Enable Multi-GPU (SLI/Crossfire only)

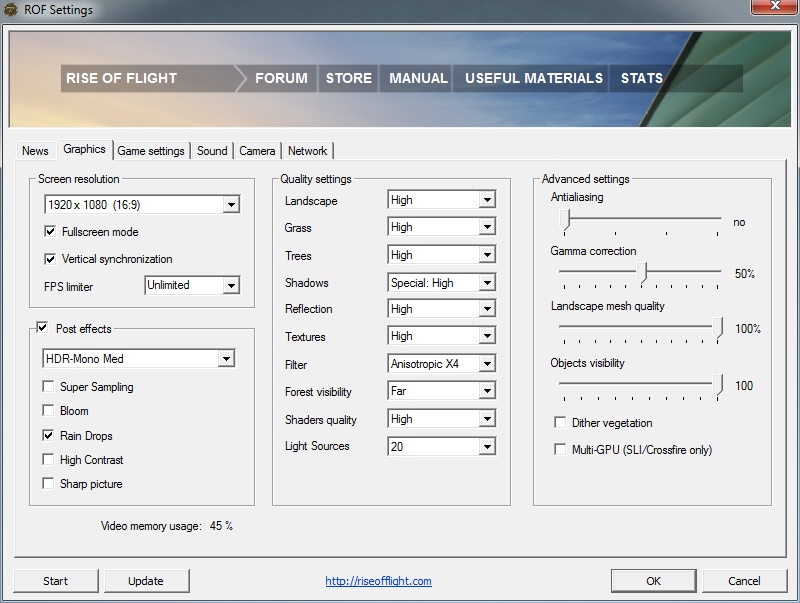click(560, 449)
